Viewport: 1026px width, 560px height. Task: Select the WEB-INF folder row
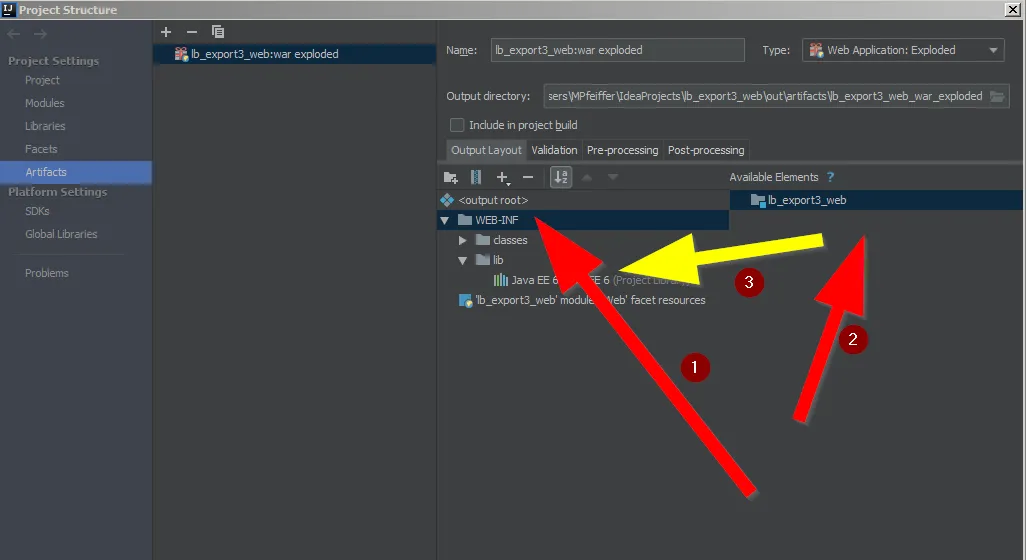[583, 220]
